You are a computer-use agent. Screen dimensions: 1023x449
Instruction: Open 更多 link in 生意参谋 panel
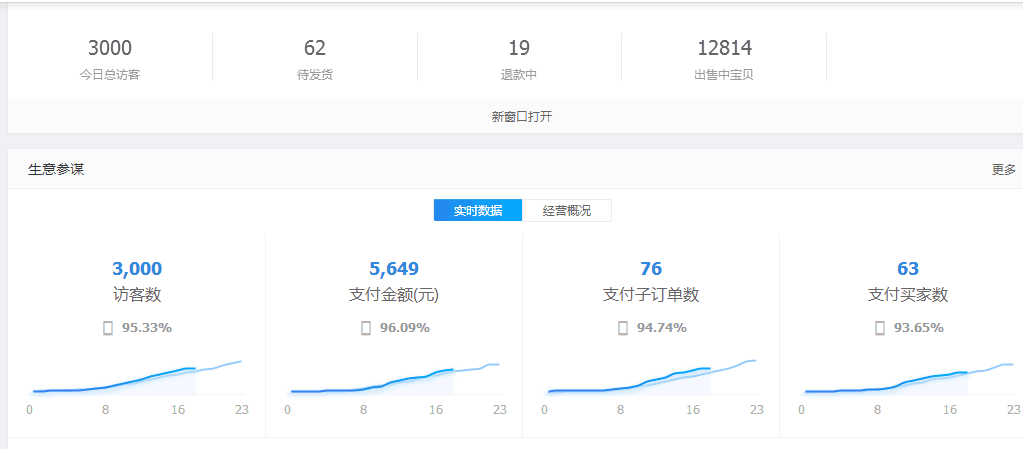(1003, 170)
